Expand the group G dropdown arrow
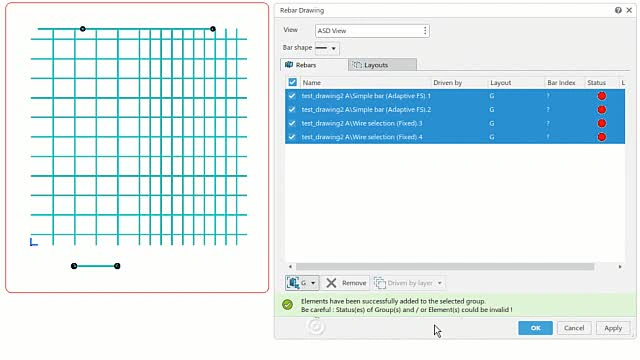 pyautogui.click(x=313, y=283)
